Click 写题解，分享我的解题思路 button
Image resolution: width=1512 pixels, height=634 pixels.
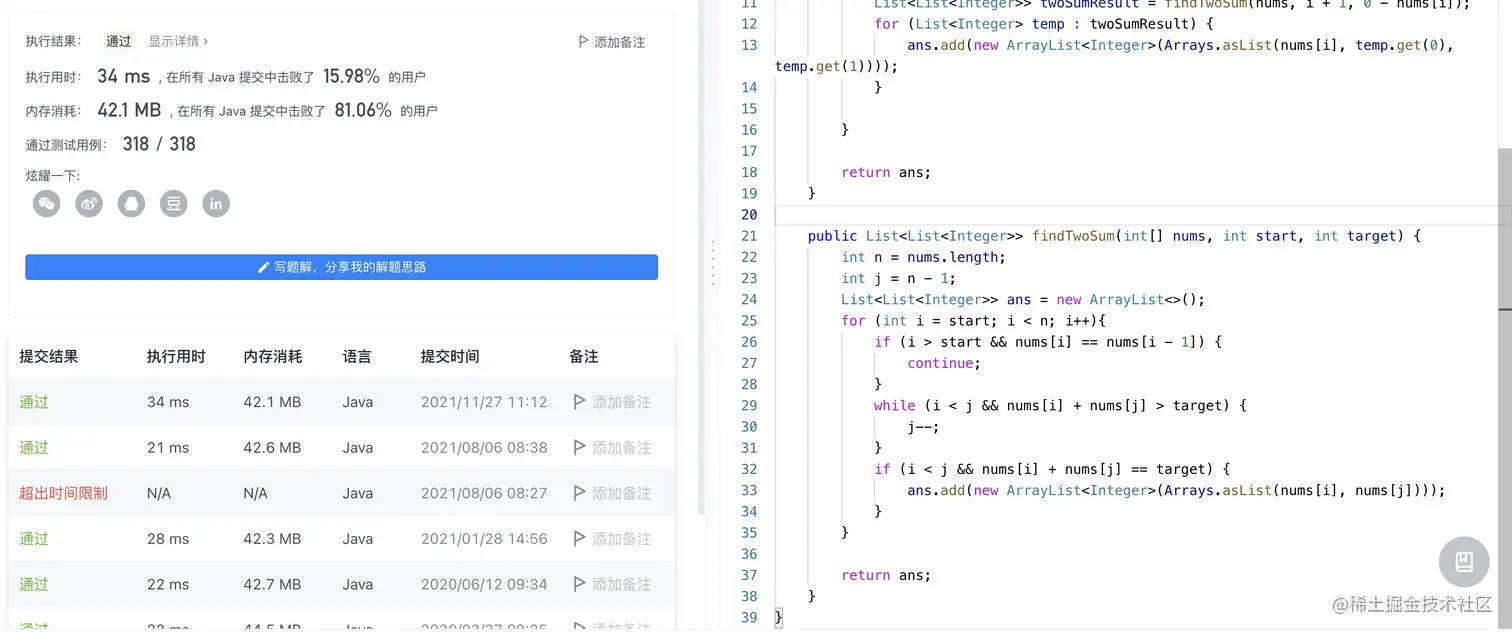click(x=341, y=267)
